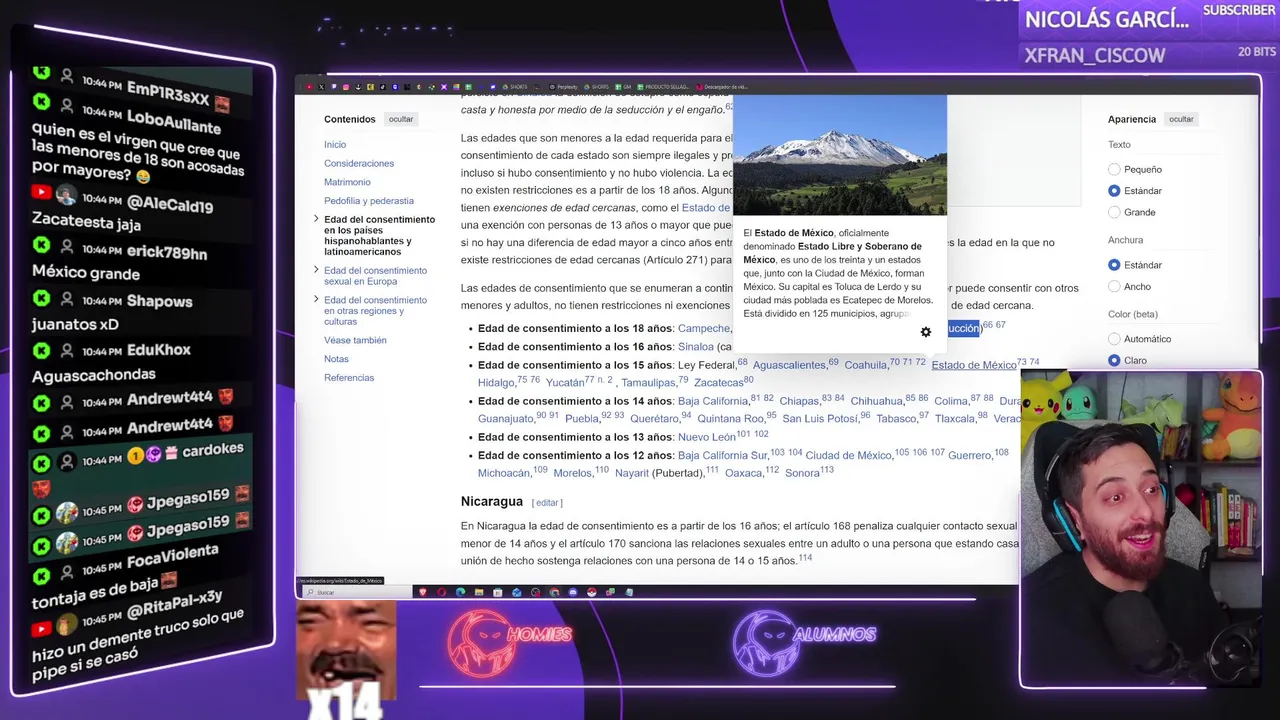This screenshot has height=720, width=1280.
Task: Open the YouTube bookmark icon
Action: tap(309, 87)
